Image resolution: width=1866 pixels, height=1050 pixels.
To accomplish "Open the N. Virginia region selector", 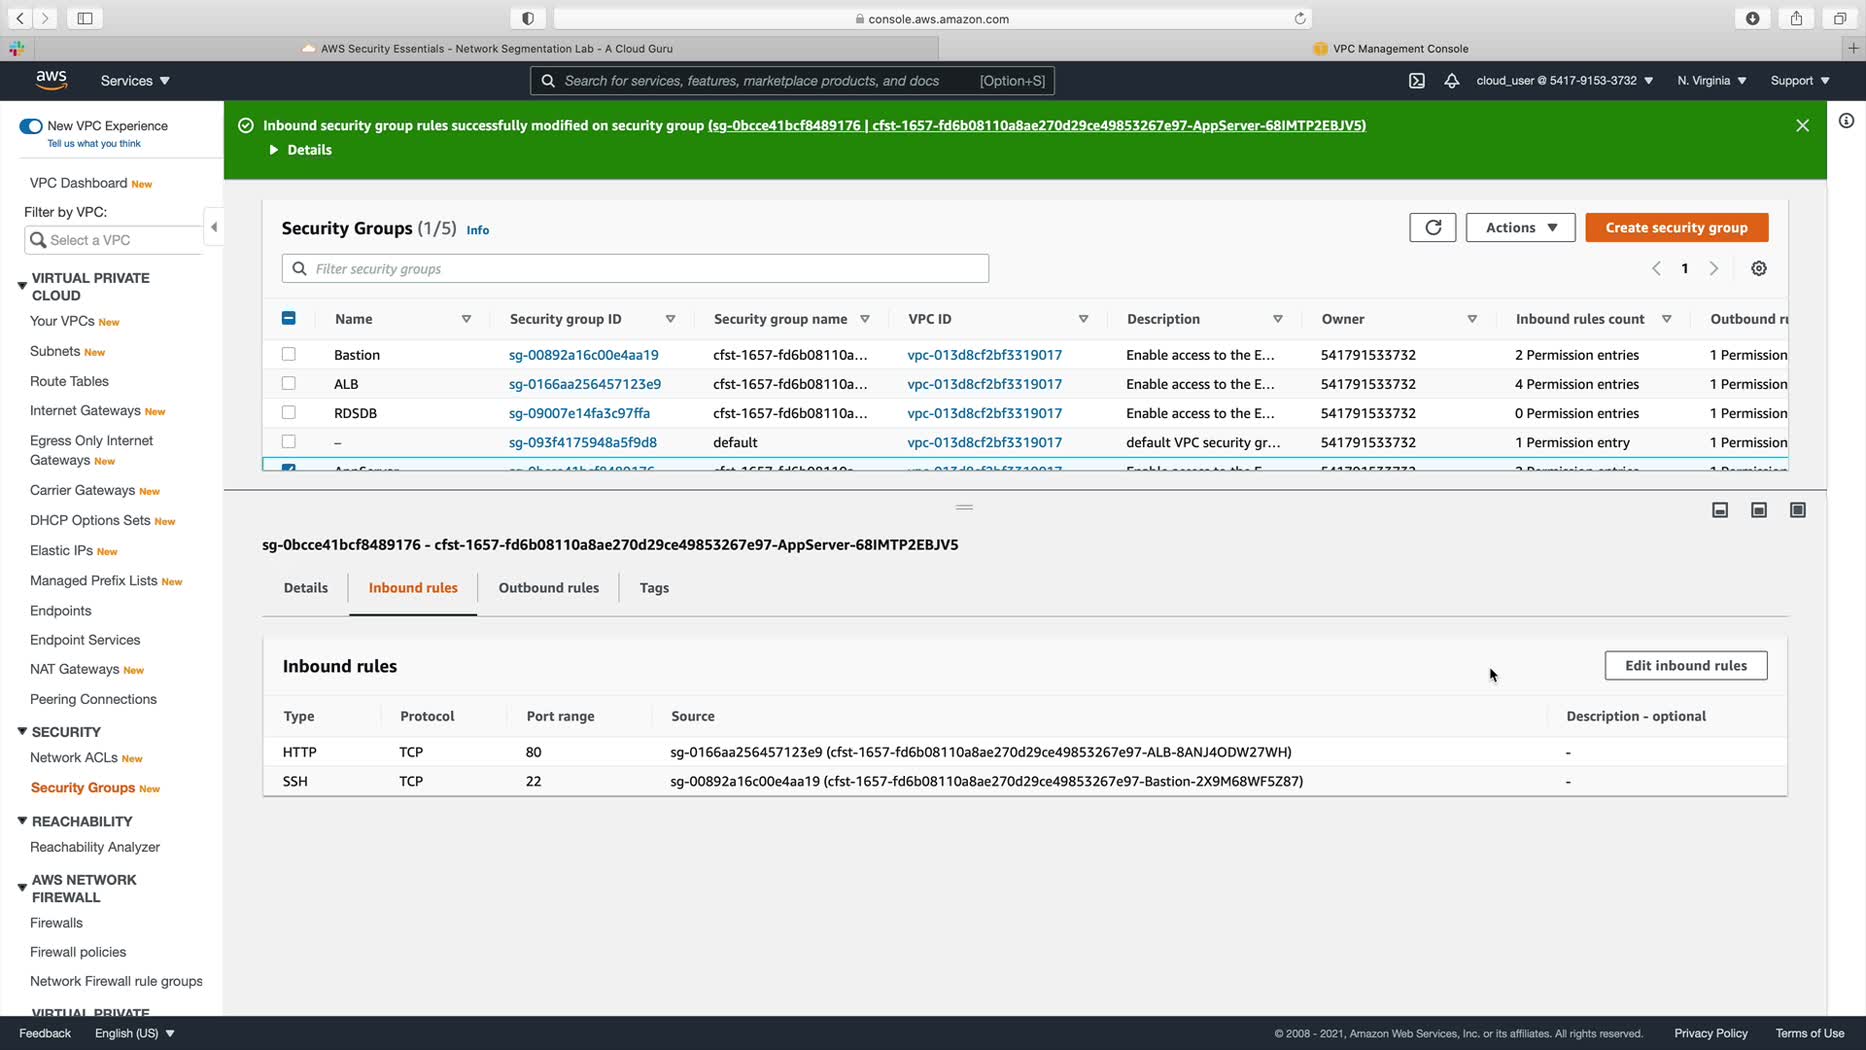I will pos(1712,81).
